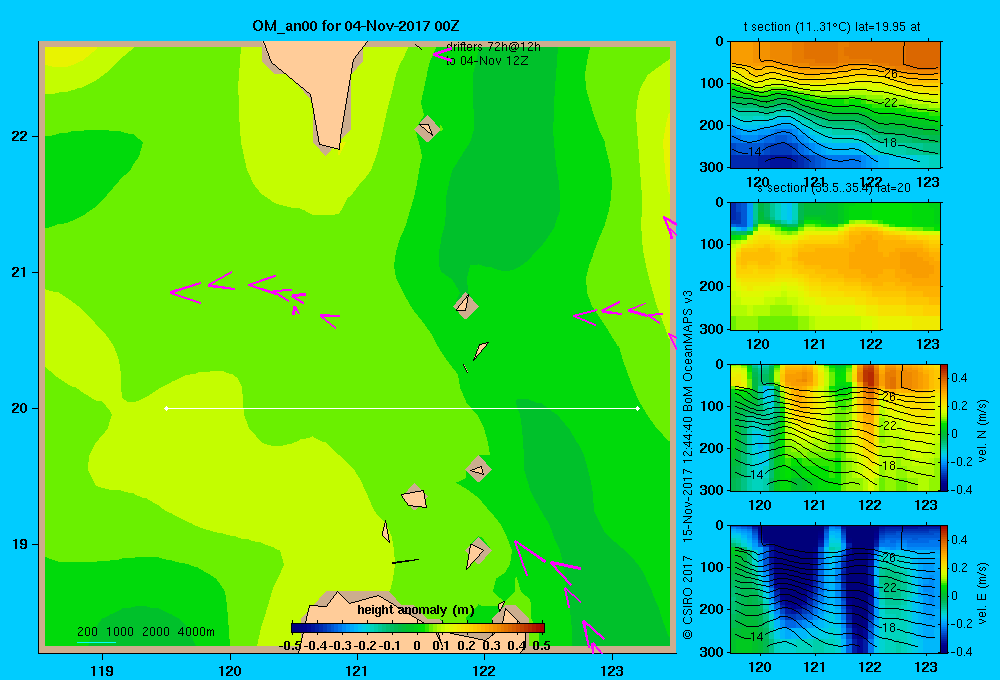
Task: Click the white section line at latitude 20
Action: (402, 408)
